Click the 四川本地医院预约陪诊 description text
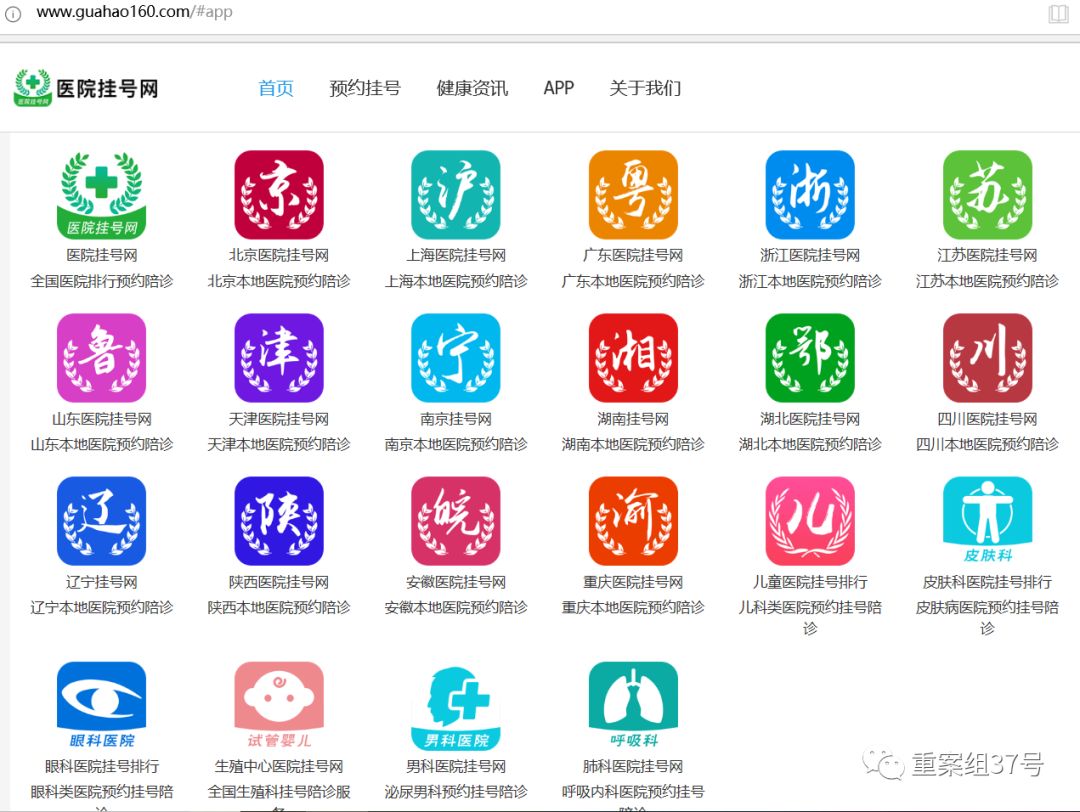 click(988, 444)
